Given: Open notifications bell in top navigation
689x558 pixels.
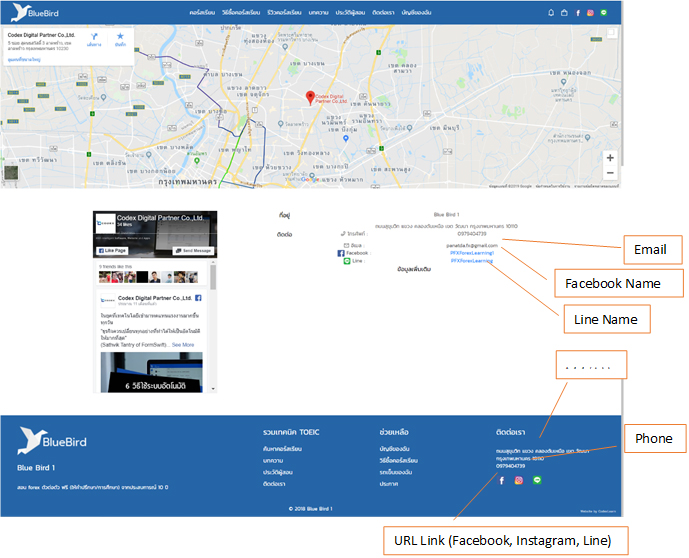Looking at the screenshot, I should tap(550, 13).
